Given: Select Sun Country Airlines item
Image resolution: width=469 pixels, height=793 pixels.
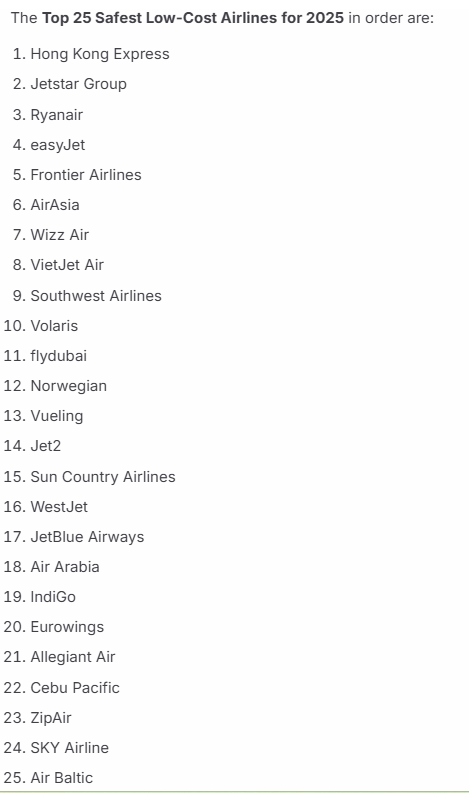Looking at the screenshot, I should (x=103, y=477).
